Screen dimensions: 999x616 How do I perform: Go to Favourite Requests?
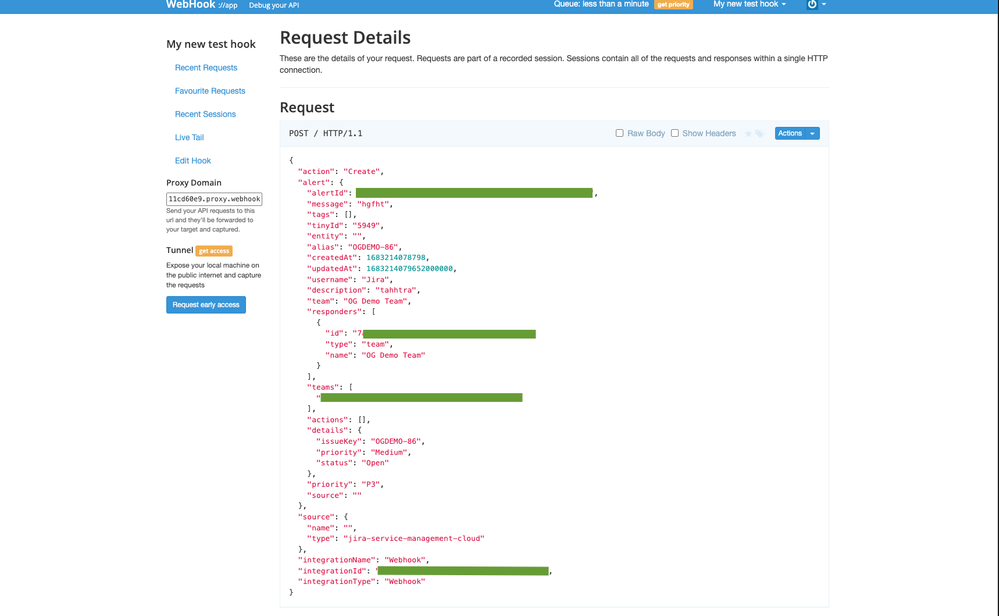(210, 91)
